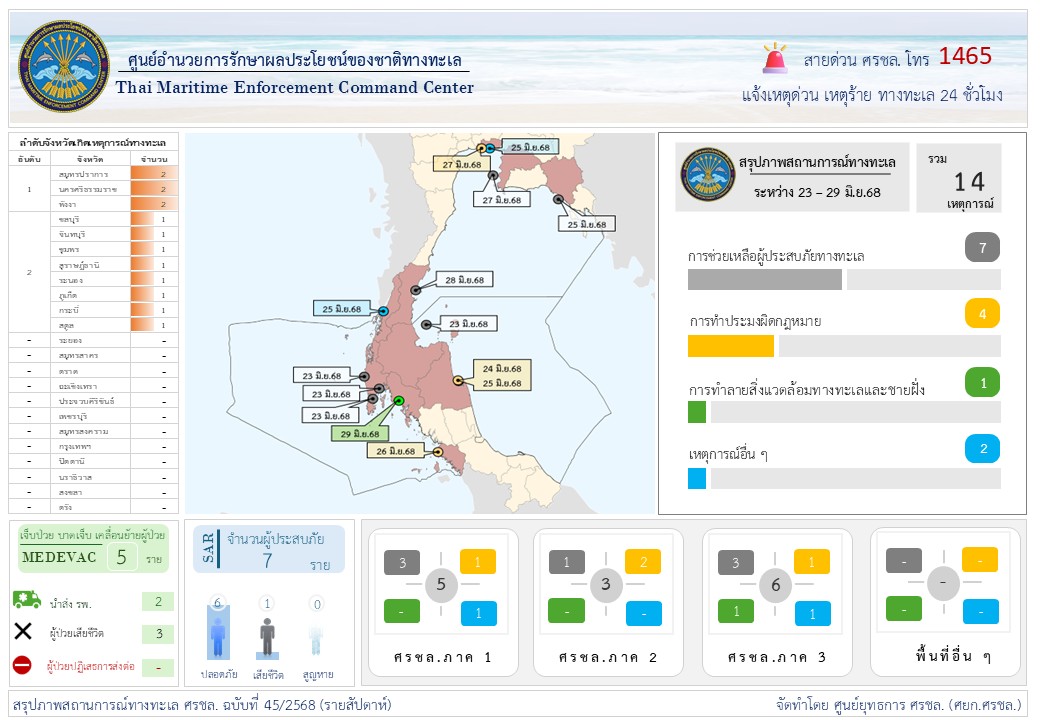Click the green map marker for 29 มิ.ย.68

click(x=399, y=401)
